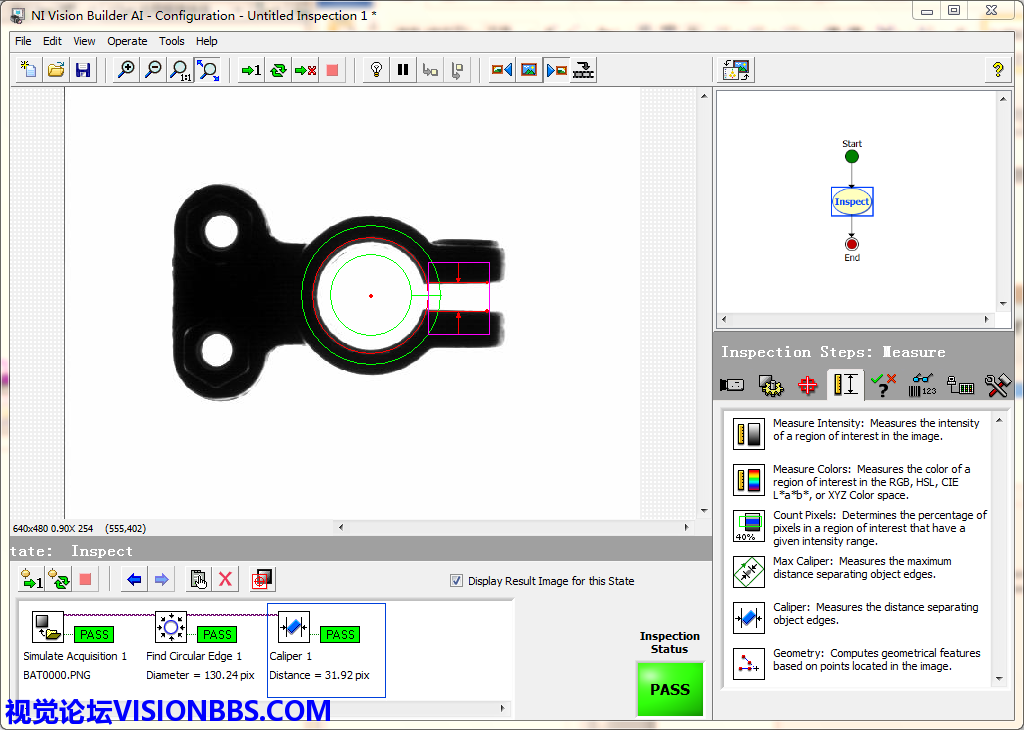Open the Edit menu

click(52, 41)
